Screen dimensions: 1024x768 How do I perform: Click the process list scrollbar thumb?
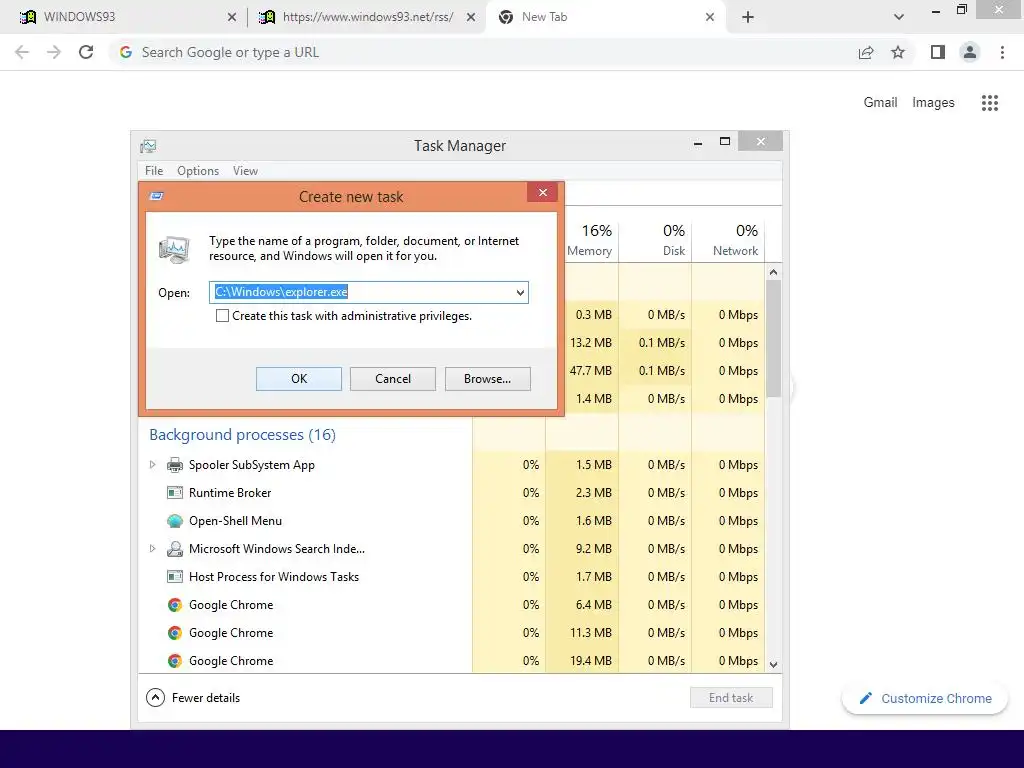(773, 338)
